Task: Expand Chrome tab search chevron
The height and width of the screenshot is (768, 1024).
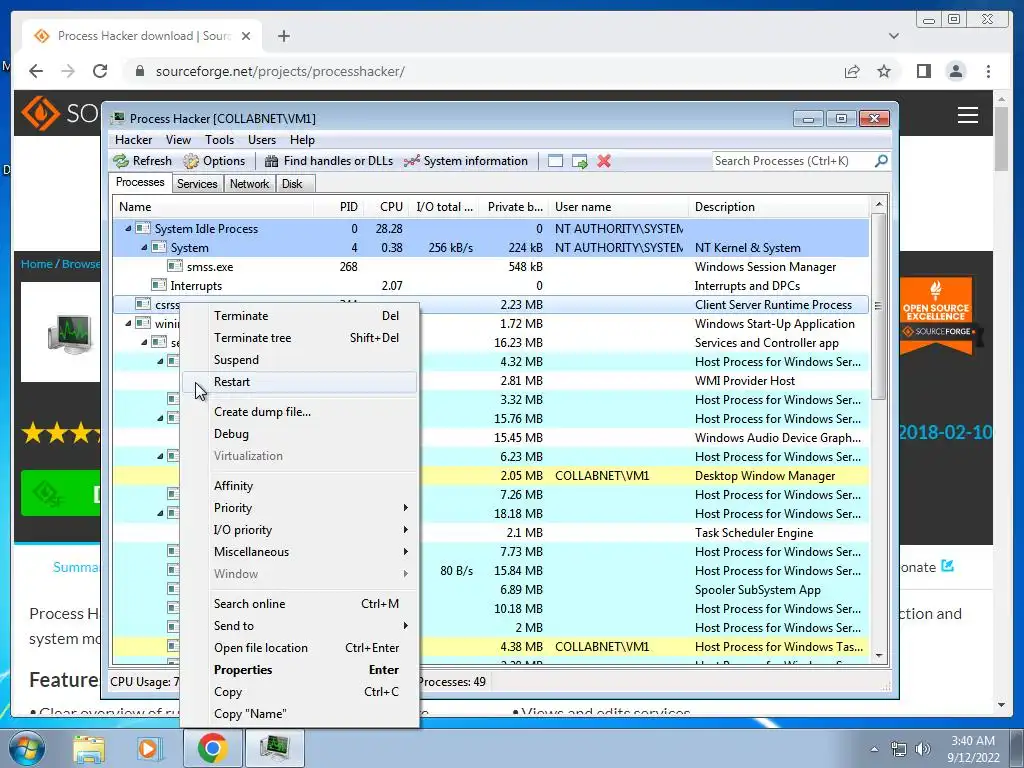Action: pos(893,36)
